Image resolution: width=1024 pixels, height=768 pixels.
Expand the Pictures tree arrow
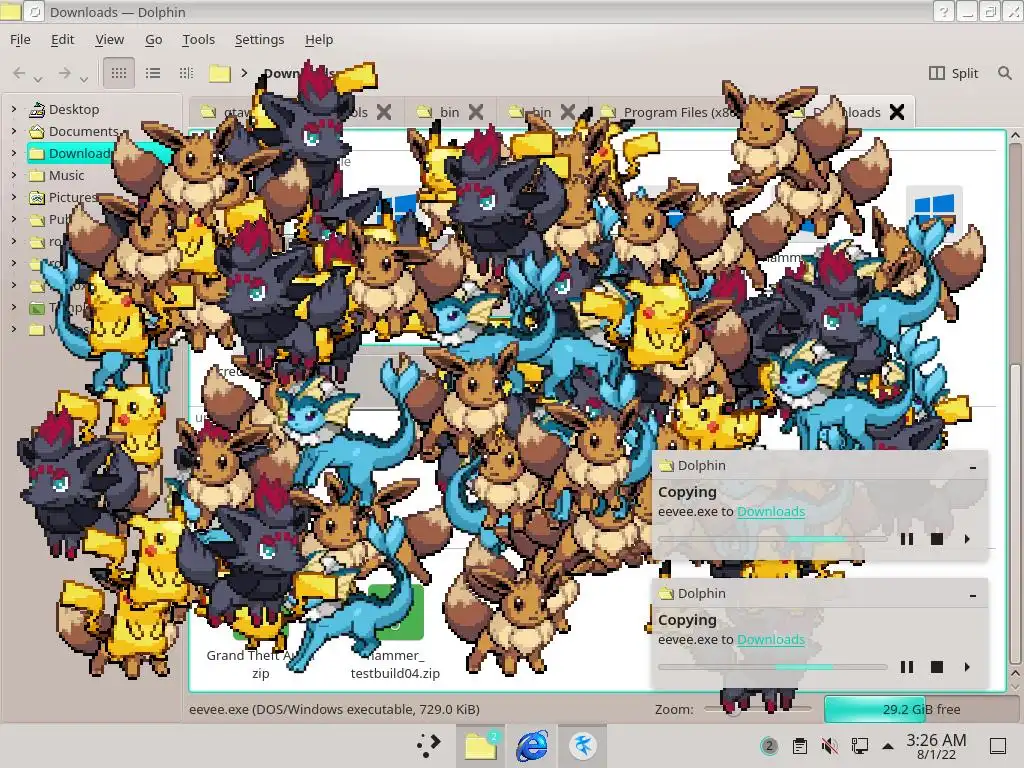coord(14,197)
